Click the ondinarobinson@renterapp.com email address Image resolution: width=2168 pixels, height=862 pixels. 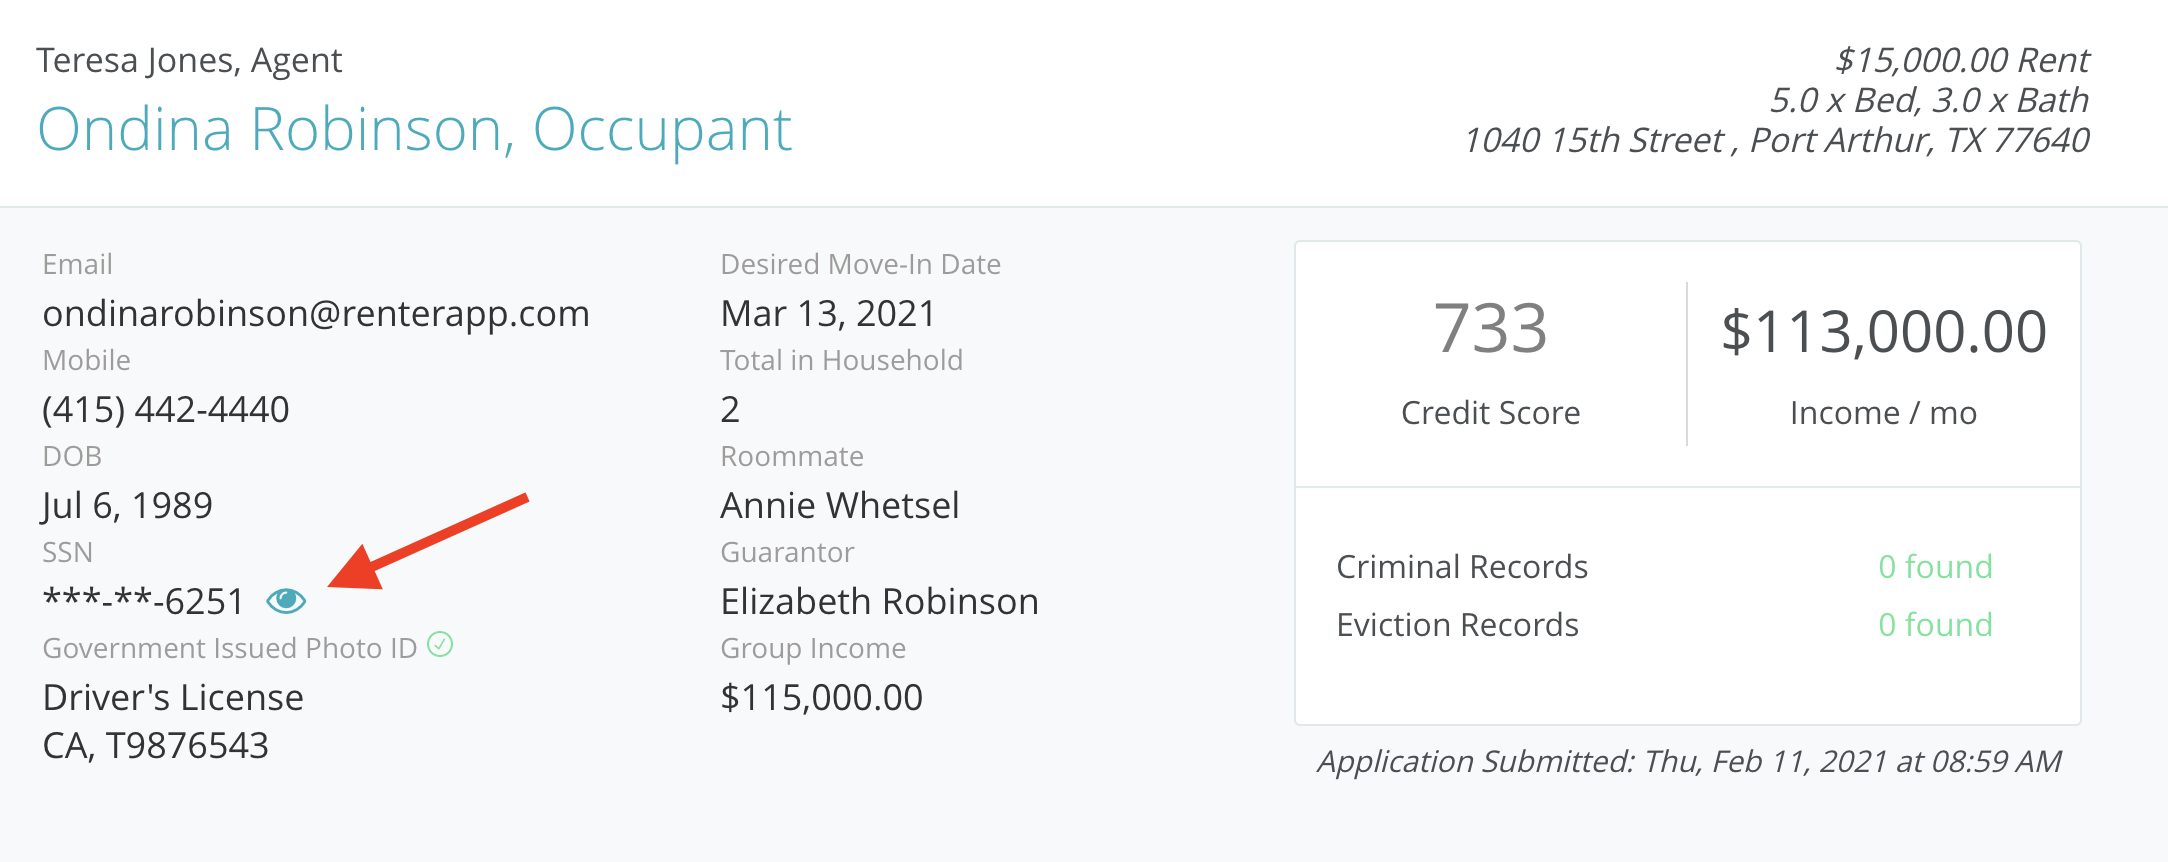pos(316,314)
